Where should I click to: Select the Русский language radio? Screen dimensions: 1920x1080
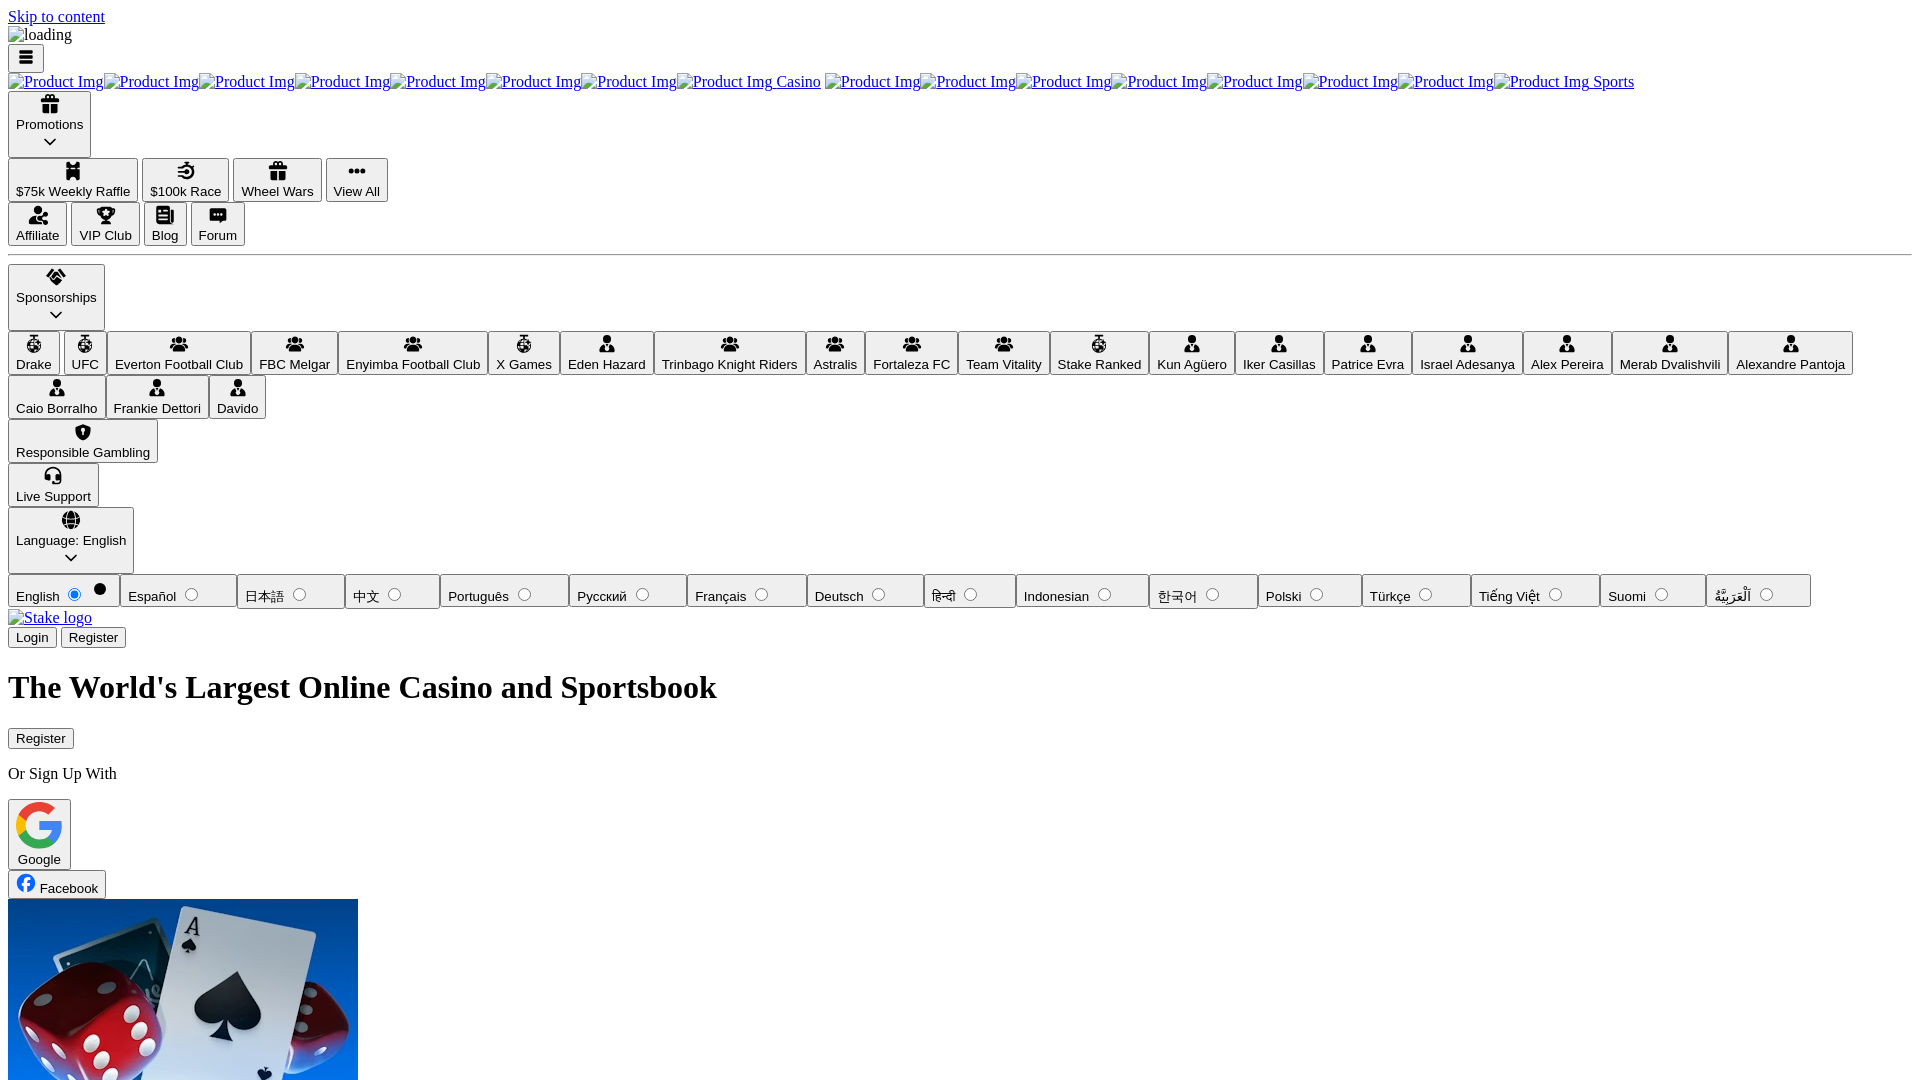(x=642, y=595)
